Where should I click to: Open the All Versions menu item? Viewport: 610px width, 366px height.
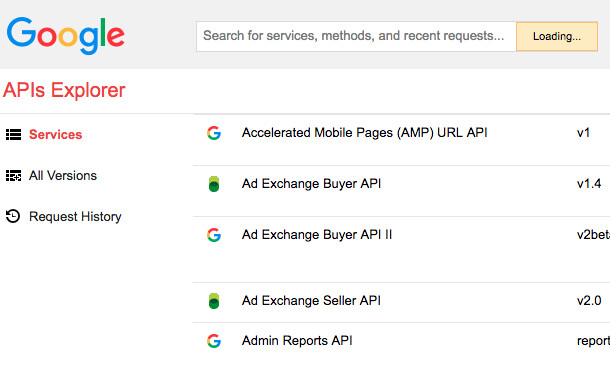click(x=63, y=176)
